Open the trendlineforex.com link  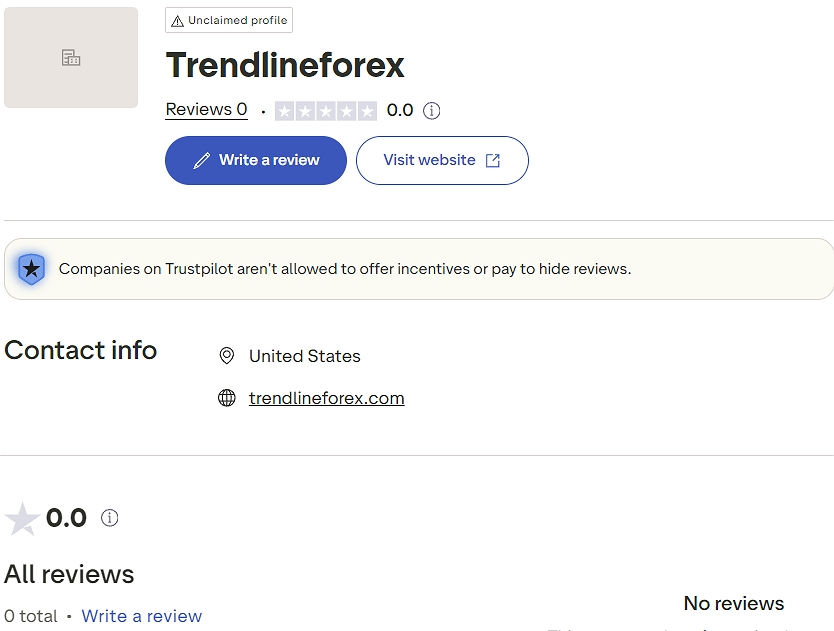[327, 398]
